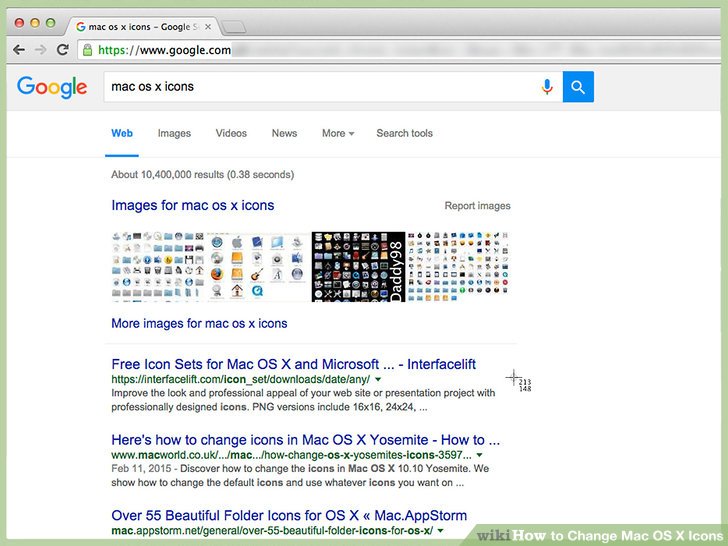728x546 pixels.
Task: Open a new browser tab
Action: [233, 26]
